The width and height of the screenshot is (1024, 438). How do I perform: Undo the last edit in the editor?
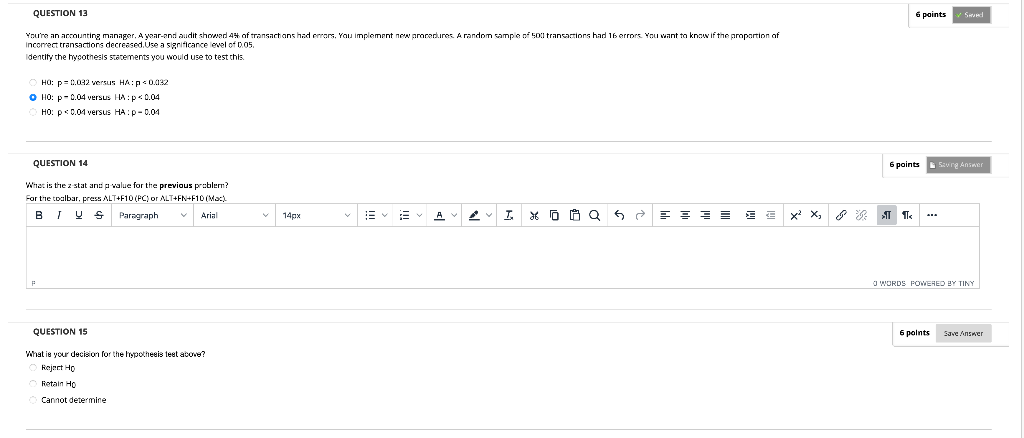pyautogui.click(x=620, y=215)
